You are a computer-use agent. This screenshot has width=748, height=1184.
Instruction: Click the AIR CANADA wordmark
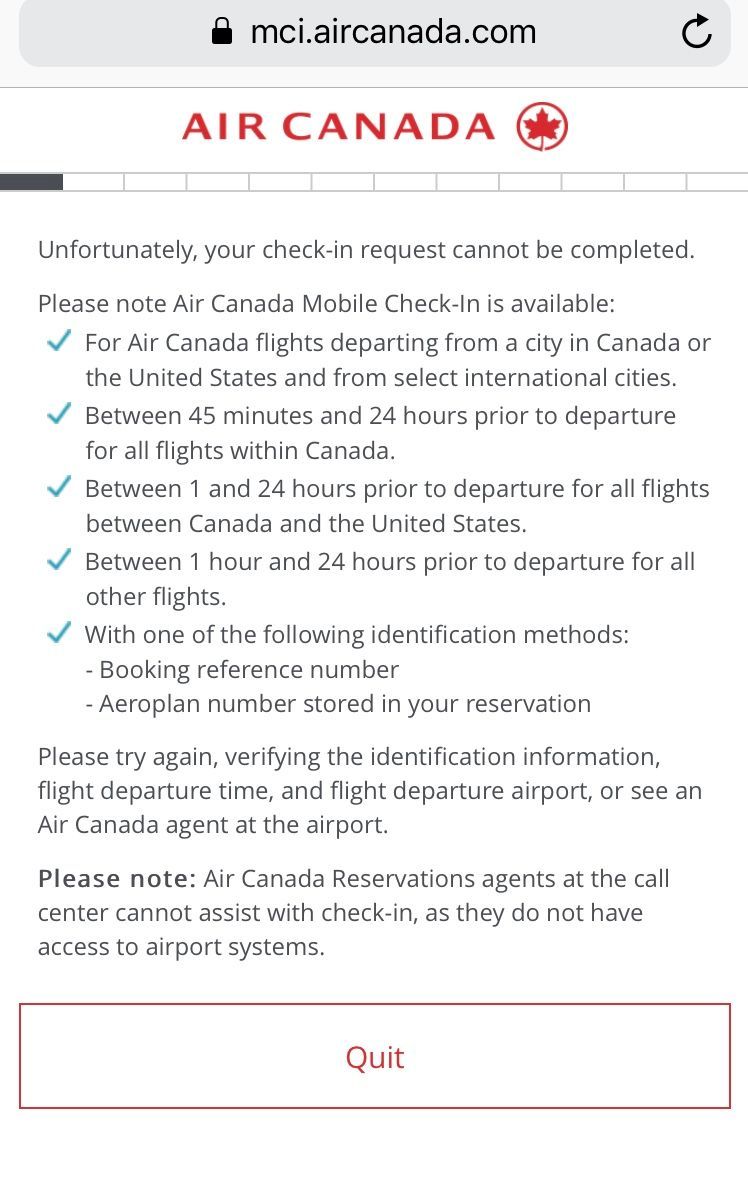(338, 127)
